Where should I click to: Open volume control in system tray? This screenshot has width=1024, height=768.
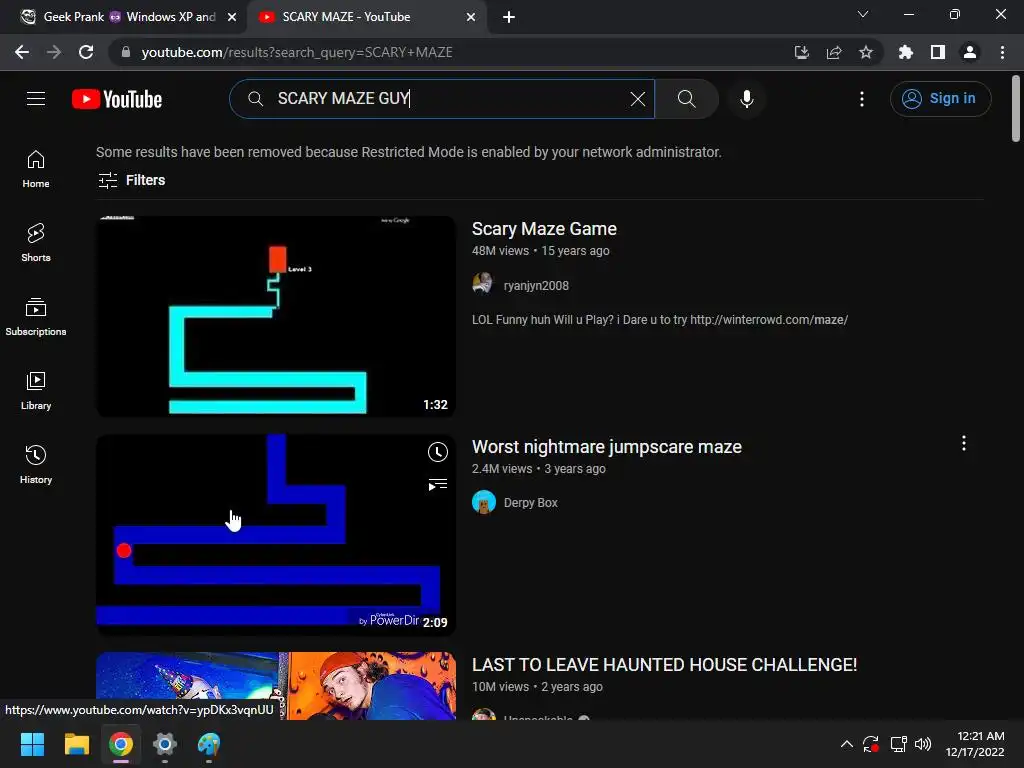(x=923, y=744)
